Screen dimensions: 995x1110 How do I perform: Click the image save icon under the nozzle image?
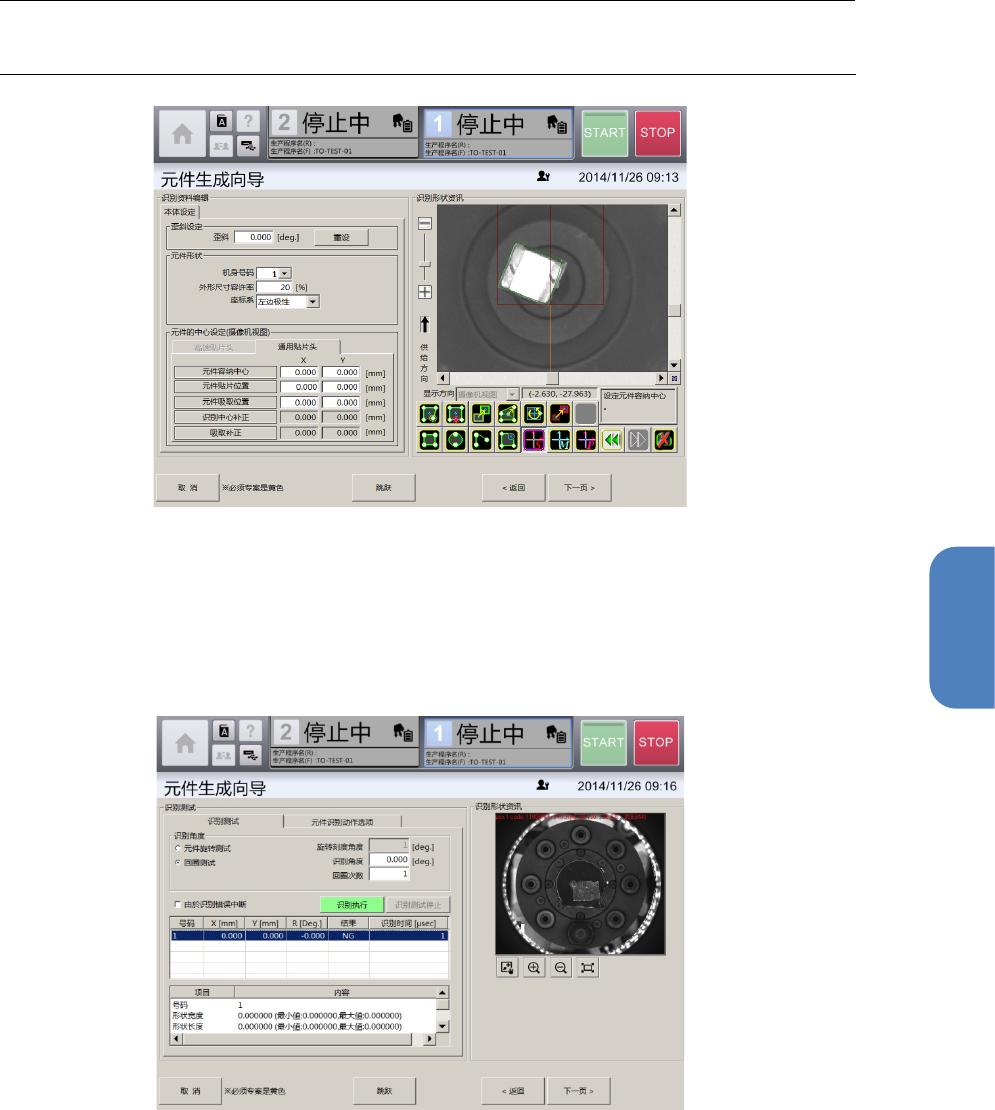coord(507,968)
